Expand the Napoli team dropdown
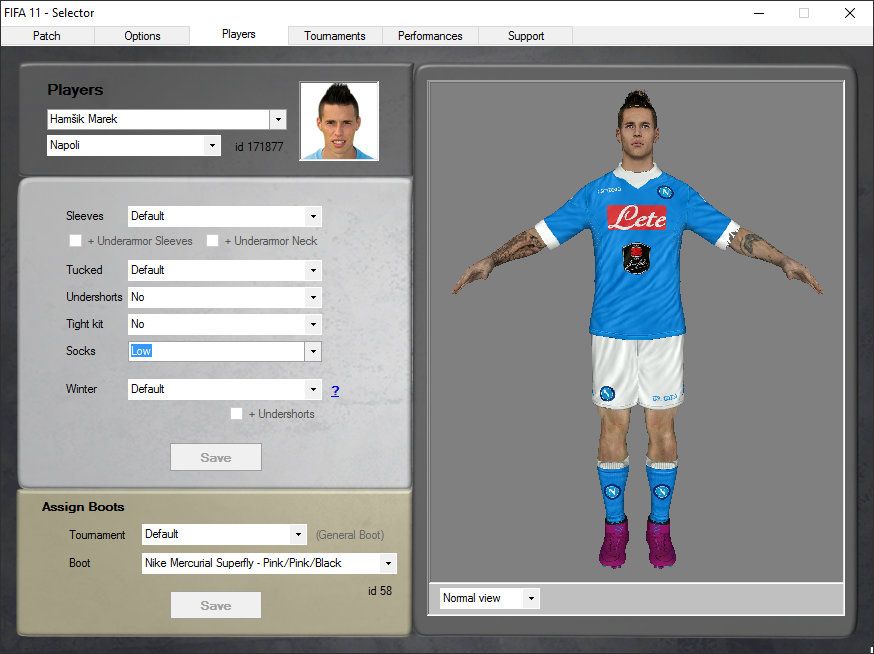The image size is (874, 654). pyautogui.click(x=211, y=146)
